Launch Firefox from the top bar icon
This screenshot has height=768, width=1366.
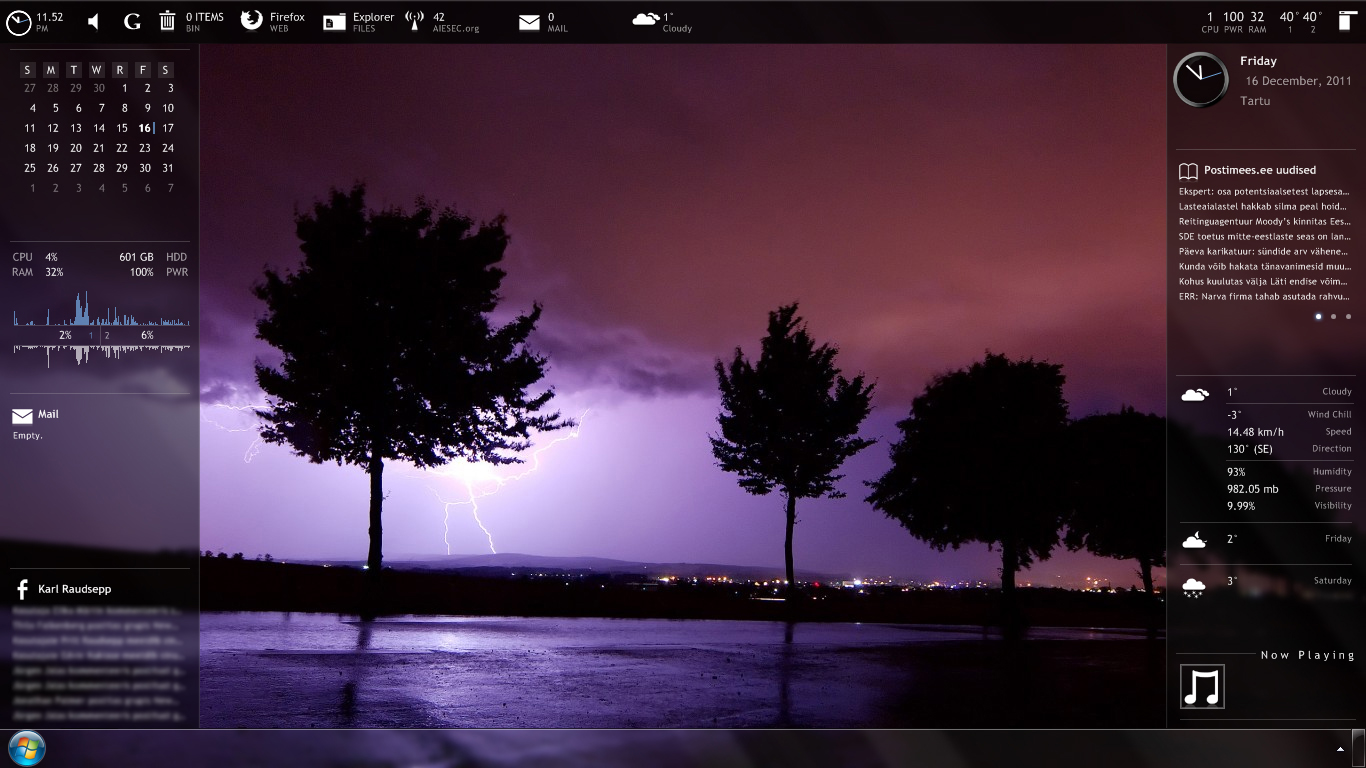tap(251, 21)
